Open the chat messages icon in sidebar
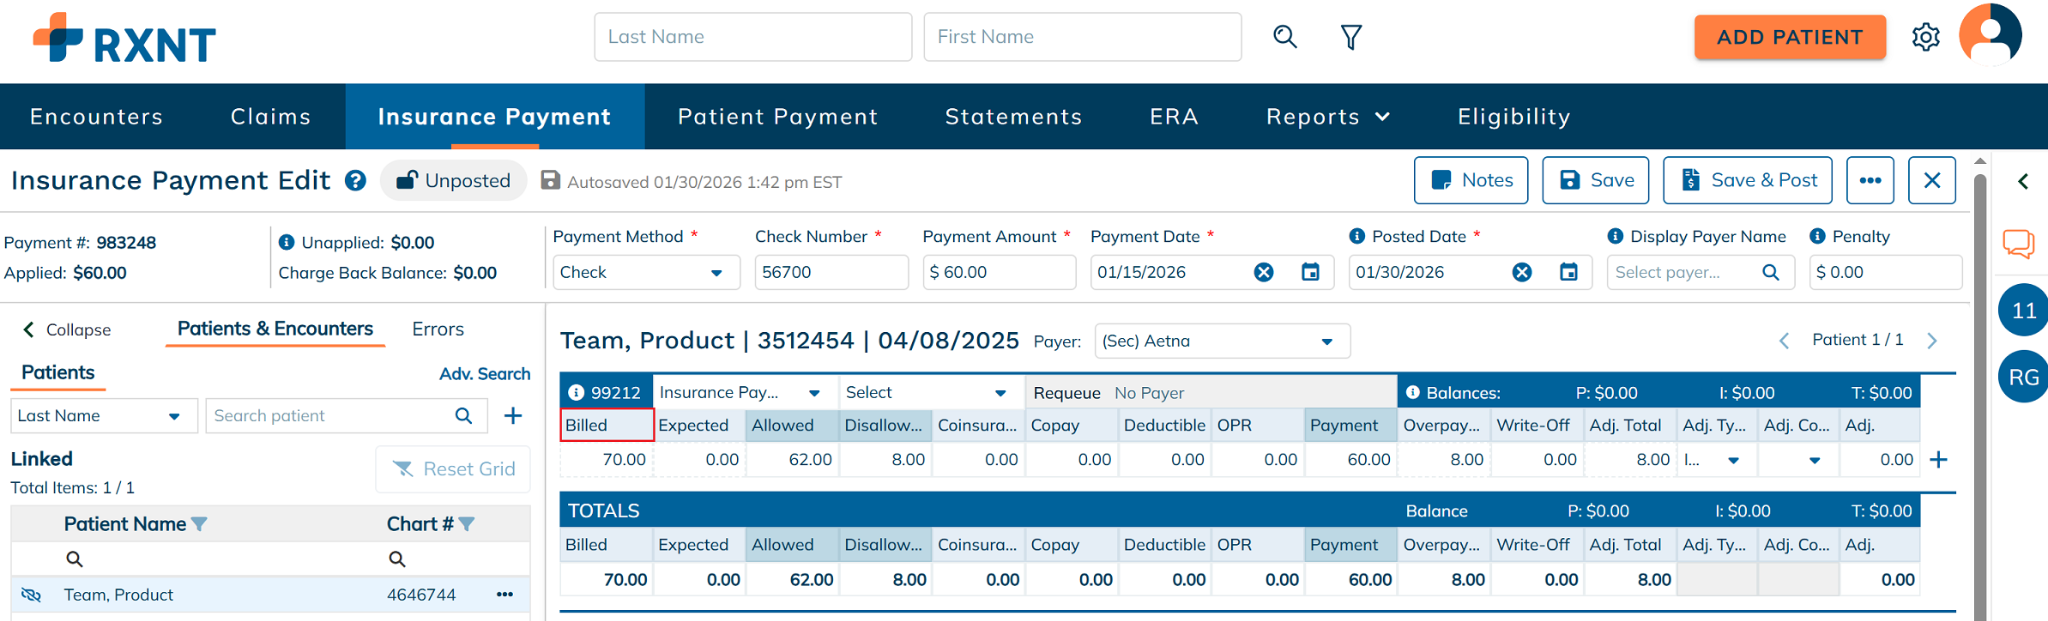This screenshot has height=621, width=2048. [x=2018, y=243]
